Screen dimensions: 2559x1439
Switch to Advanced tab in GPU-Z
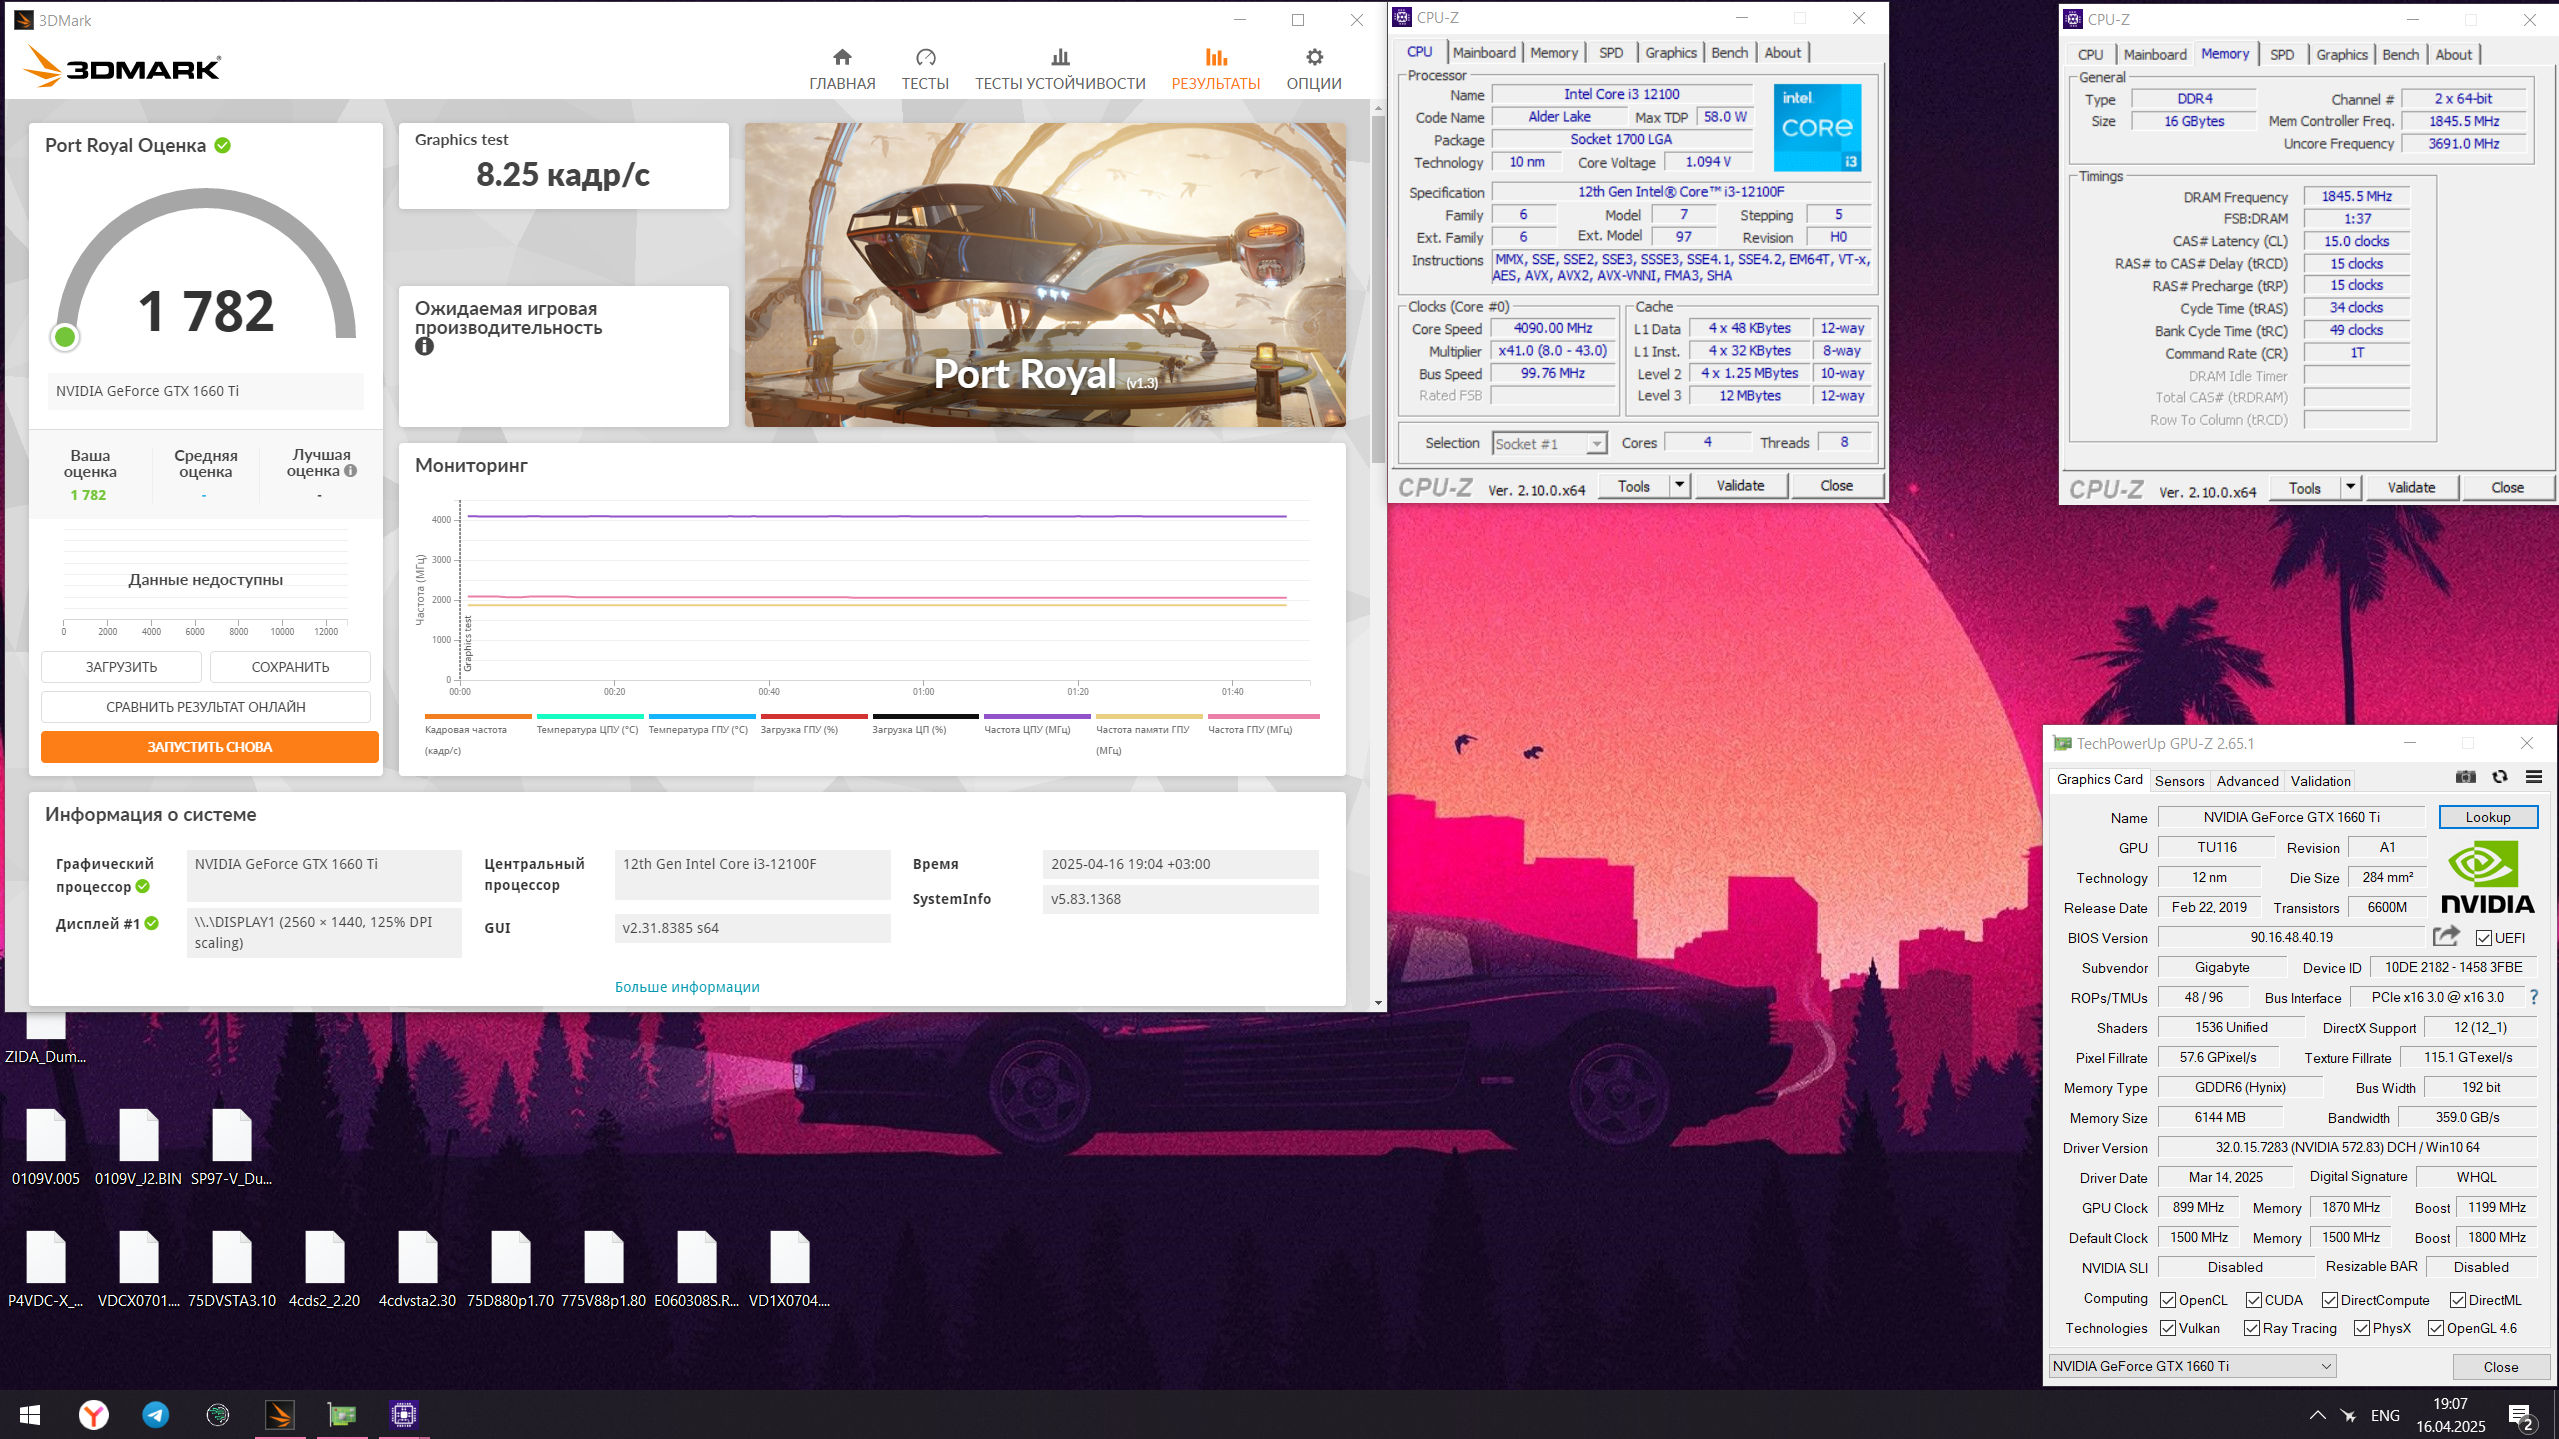click(x=2247, y=781)
